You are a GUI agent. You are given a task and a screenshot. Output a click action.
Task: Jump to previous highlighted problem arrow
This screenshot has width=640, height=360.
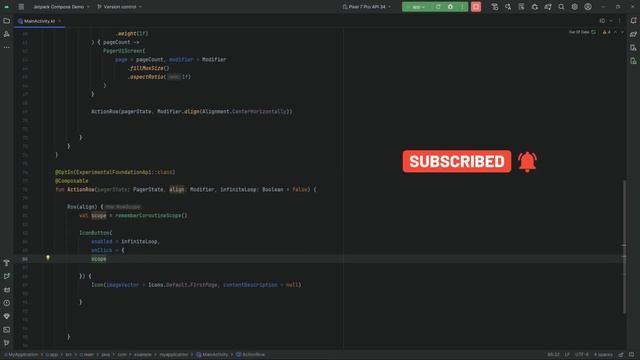click(616, 32)
